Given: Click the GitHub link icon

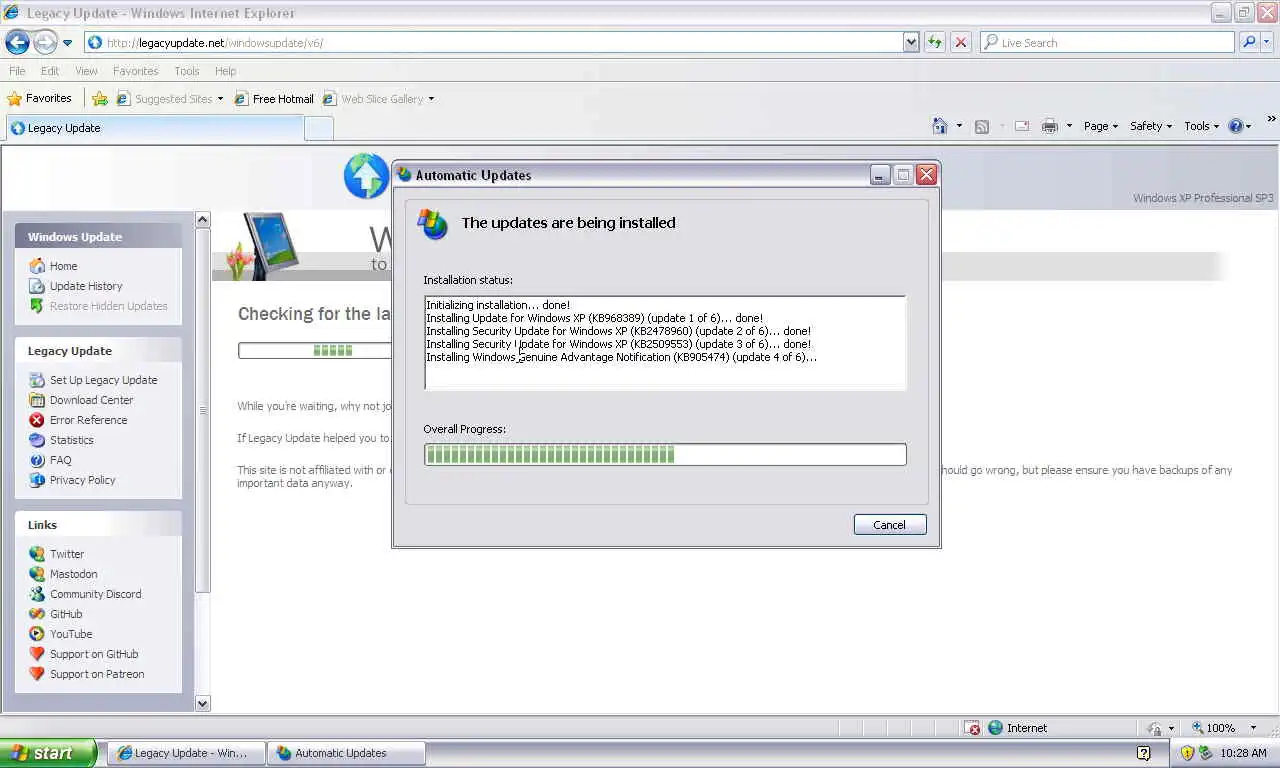Looking at the screenshot, I should pyautogui.click(x=37, y=614).
